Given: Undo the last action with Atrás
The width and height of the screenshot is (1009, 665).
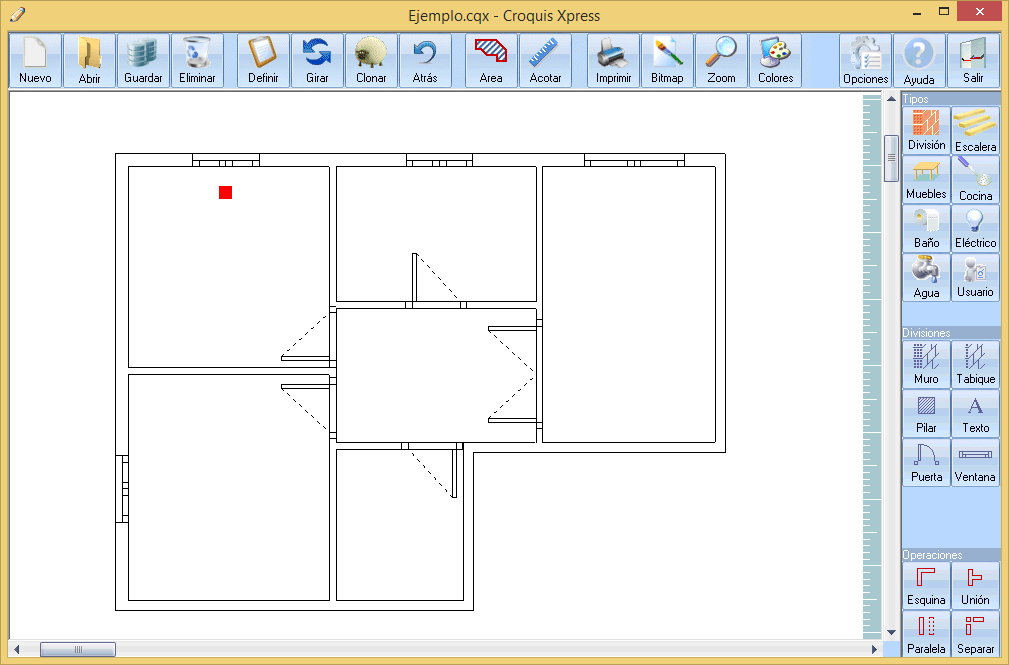Looking at the screenshot, I should pos(425,60).
